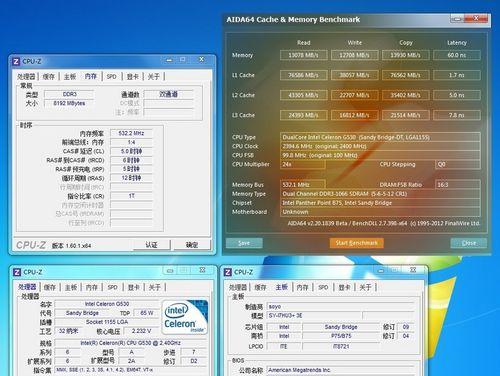The height and width of the screenshot is (376, 500).
Task: Click L1 Cache Latency 1.7 ns
Action: coord(457,75)
